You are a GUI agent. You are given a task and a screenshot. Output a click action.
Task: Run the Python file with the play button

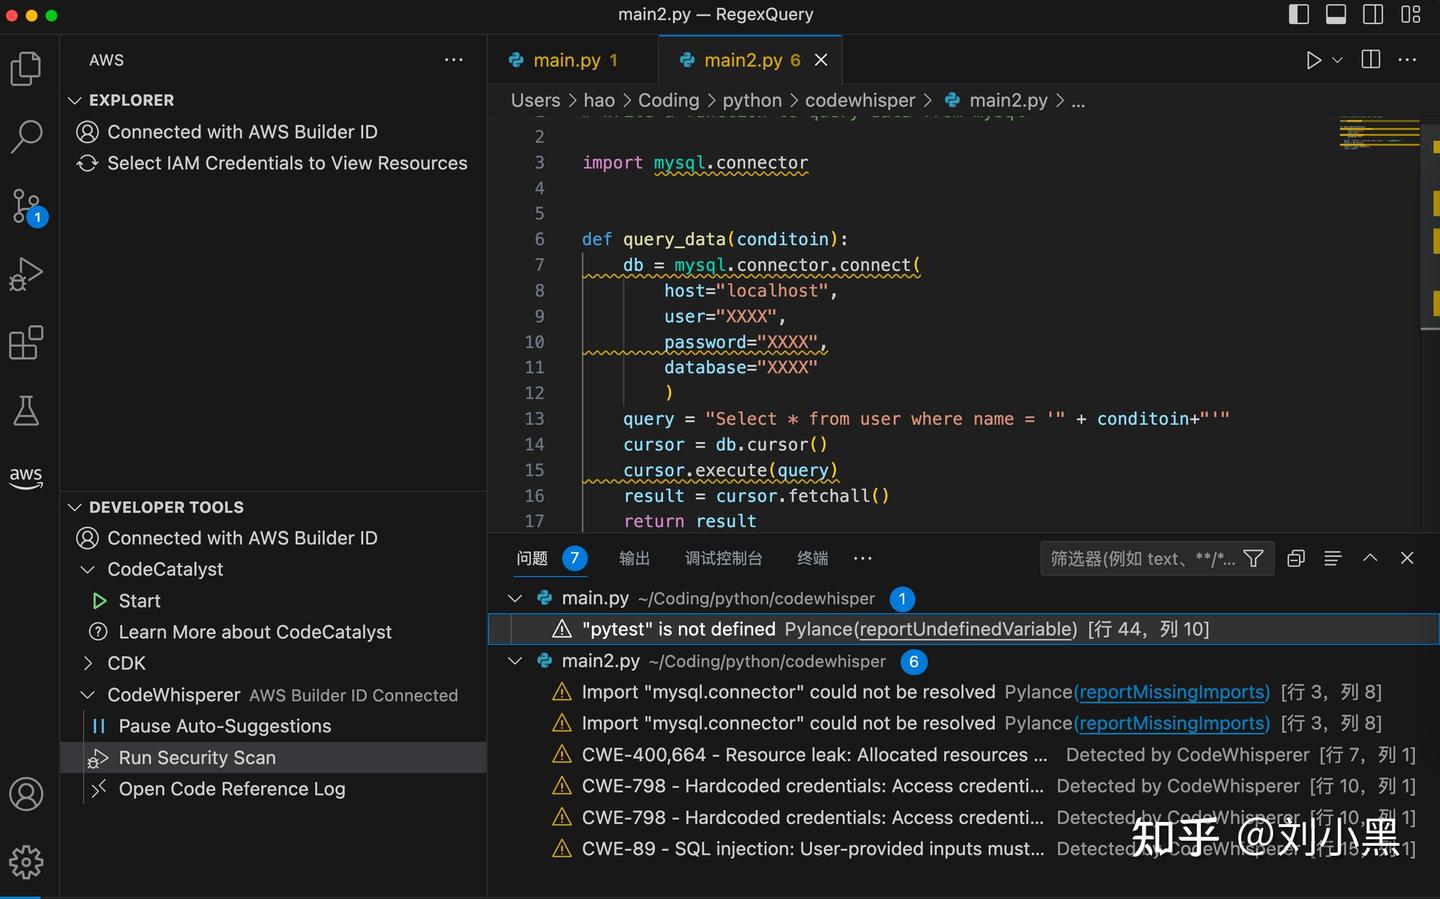pos(1313,60)
